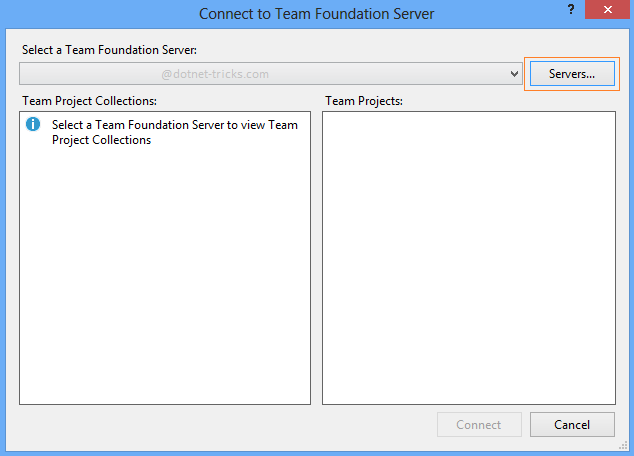Click empty space in Team Project Collections list
Viewport: 634px width, 456px height.
[x=165, y=280]
